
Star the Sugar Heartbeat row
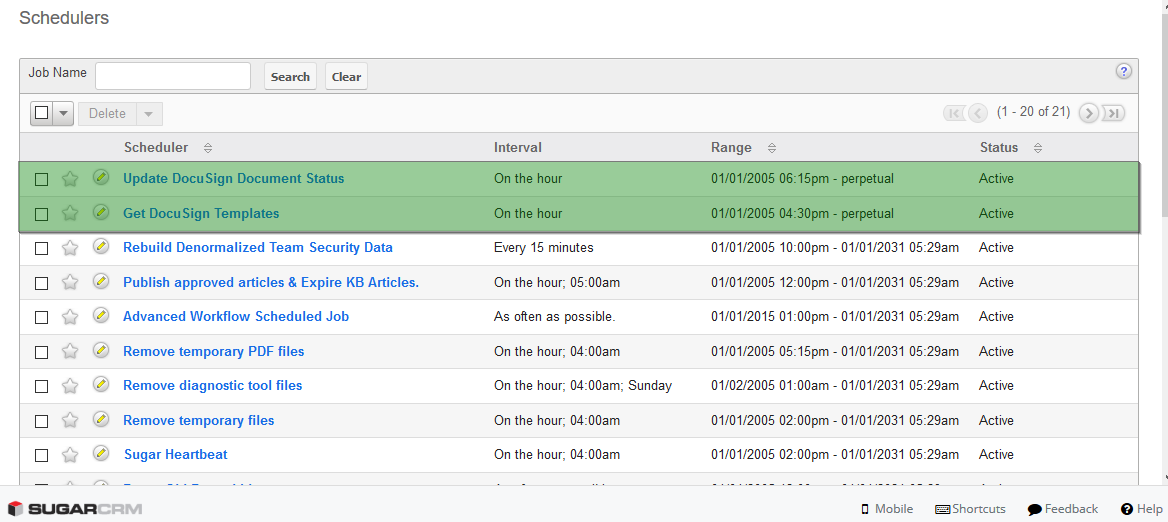(x=70, y=455)
